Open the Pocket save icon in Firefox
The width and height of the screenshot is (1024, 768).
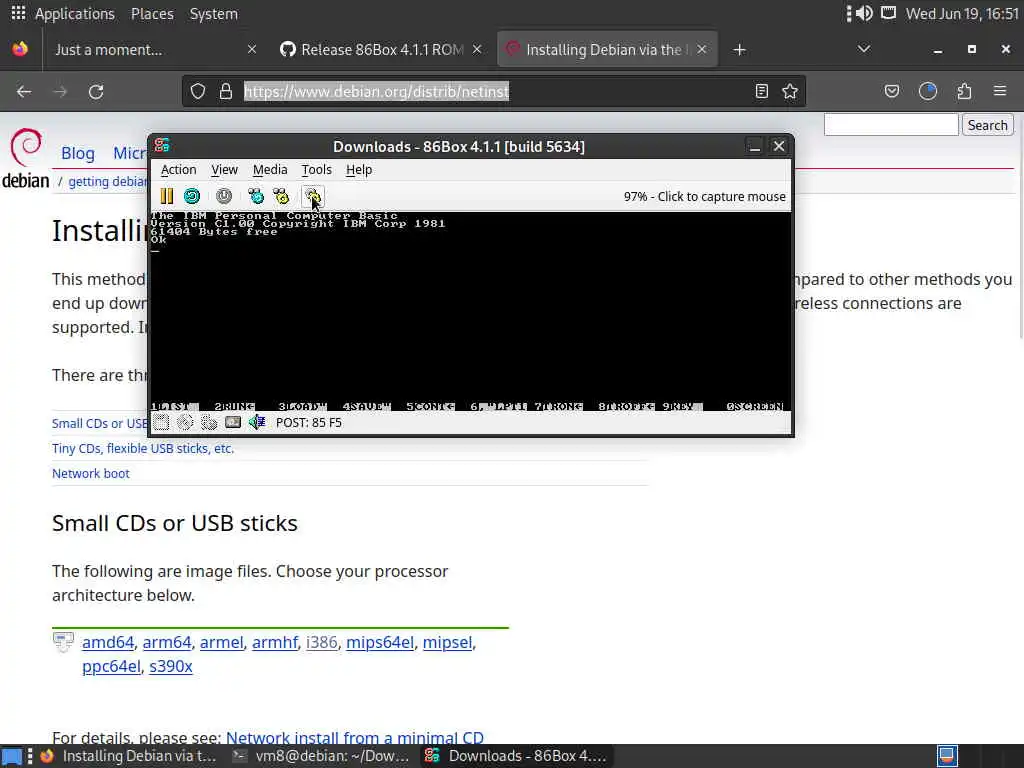click(x=892, y=91)
